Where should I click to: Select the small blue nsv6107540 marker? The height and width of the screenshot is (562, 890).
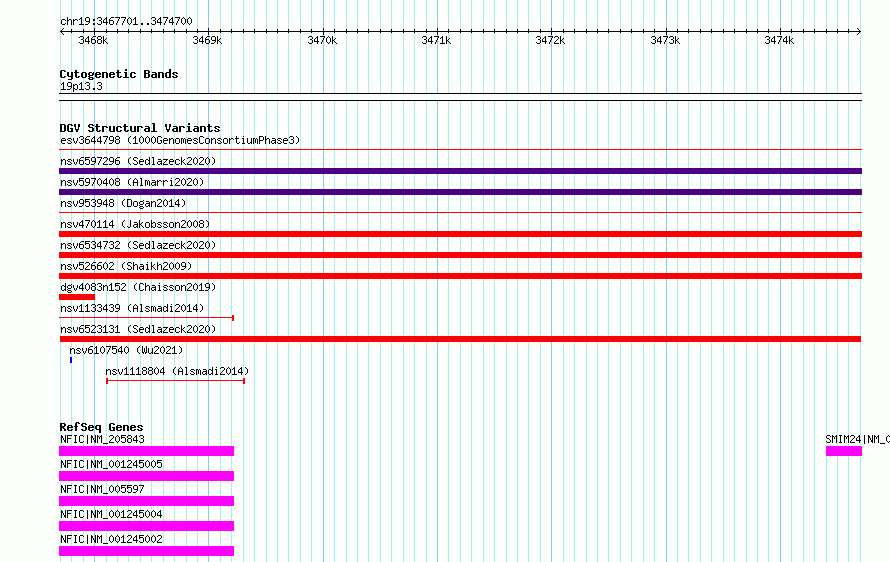coord(71,360)
